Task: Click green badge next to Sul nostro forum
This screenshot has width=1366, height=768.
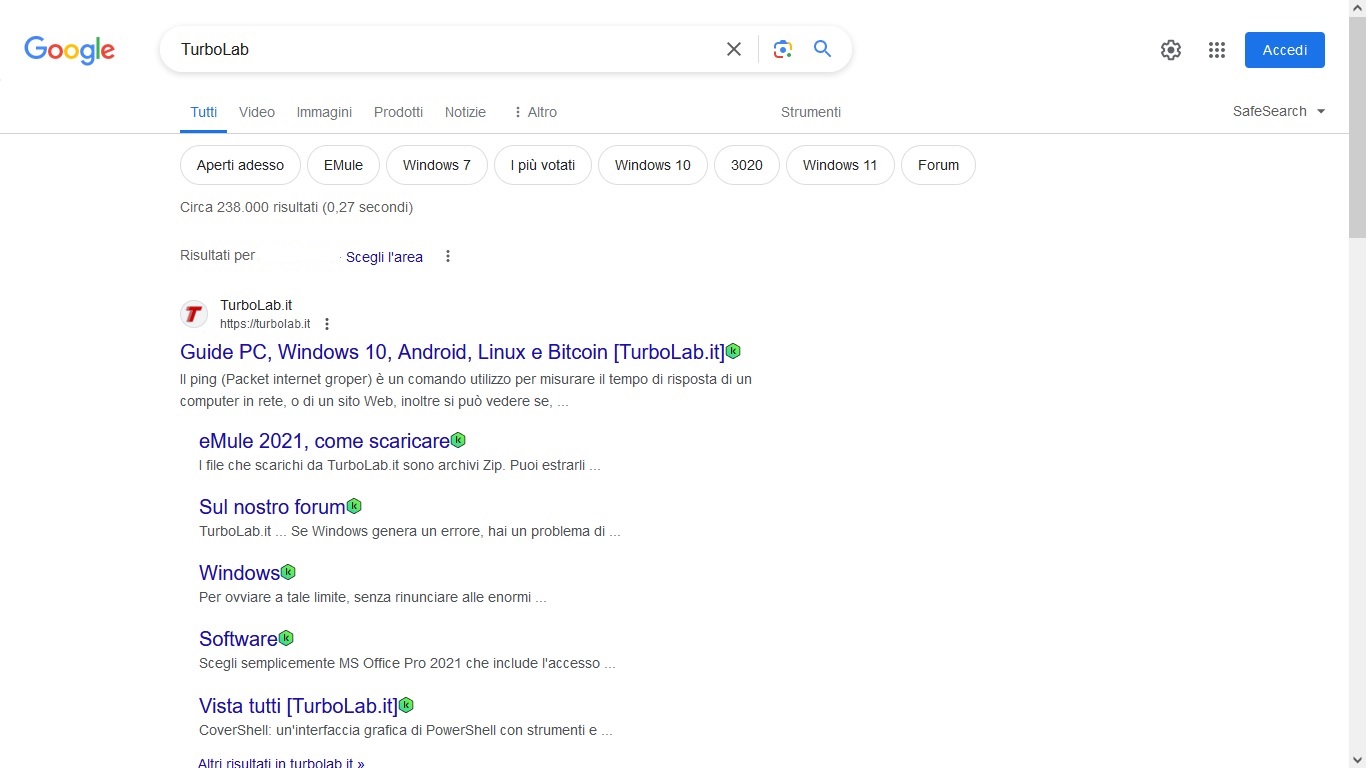Action: 354,506
